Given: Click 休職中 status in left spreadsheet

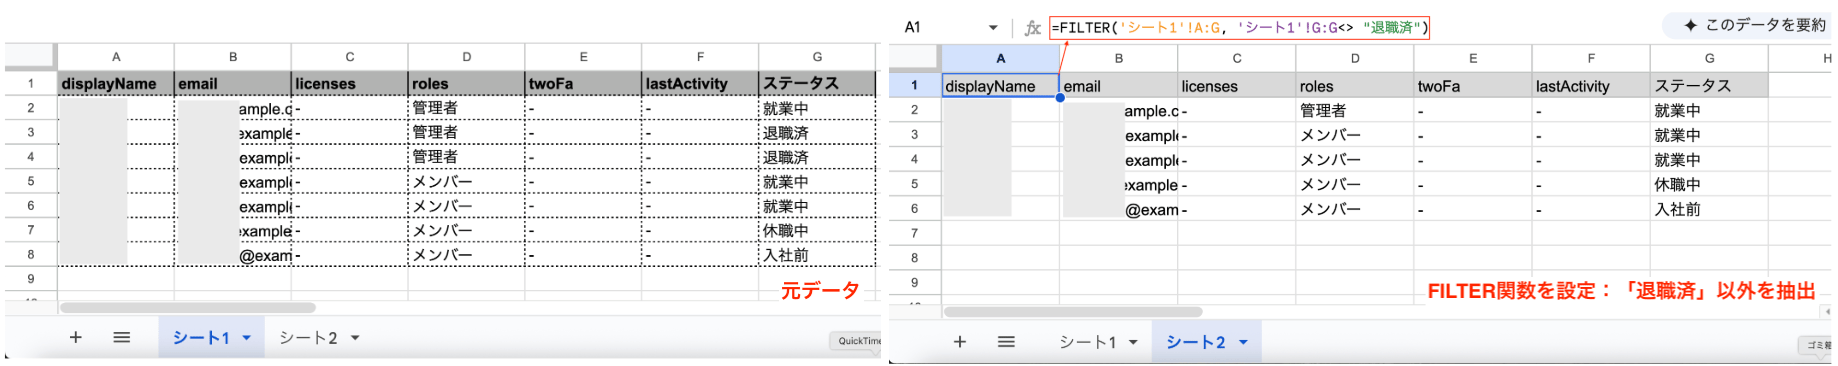Looking at the screenshot, I should 817,230.
